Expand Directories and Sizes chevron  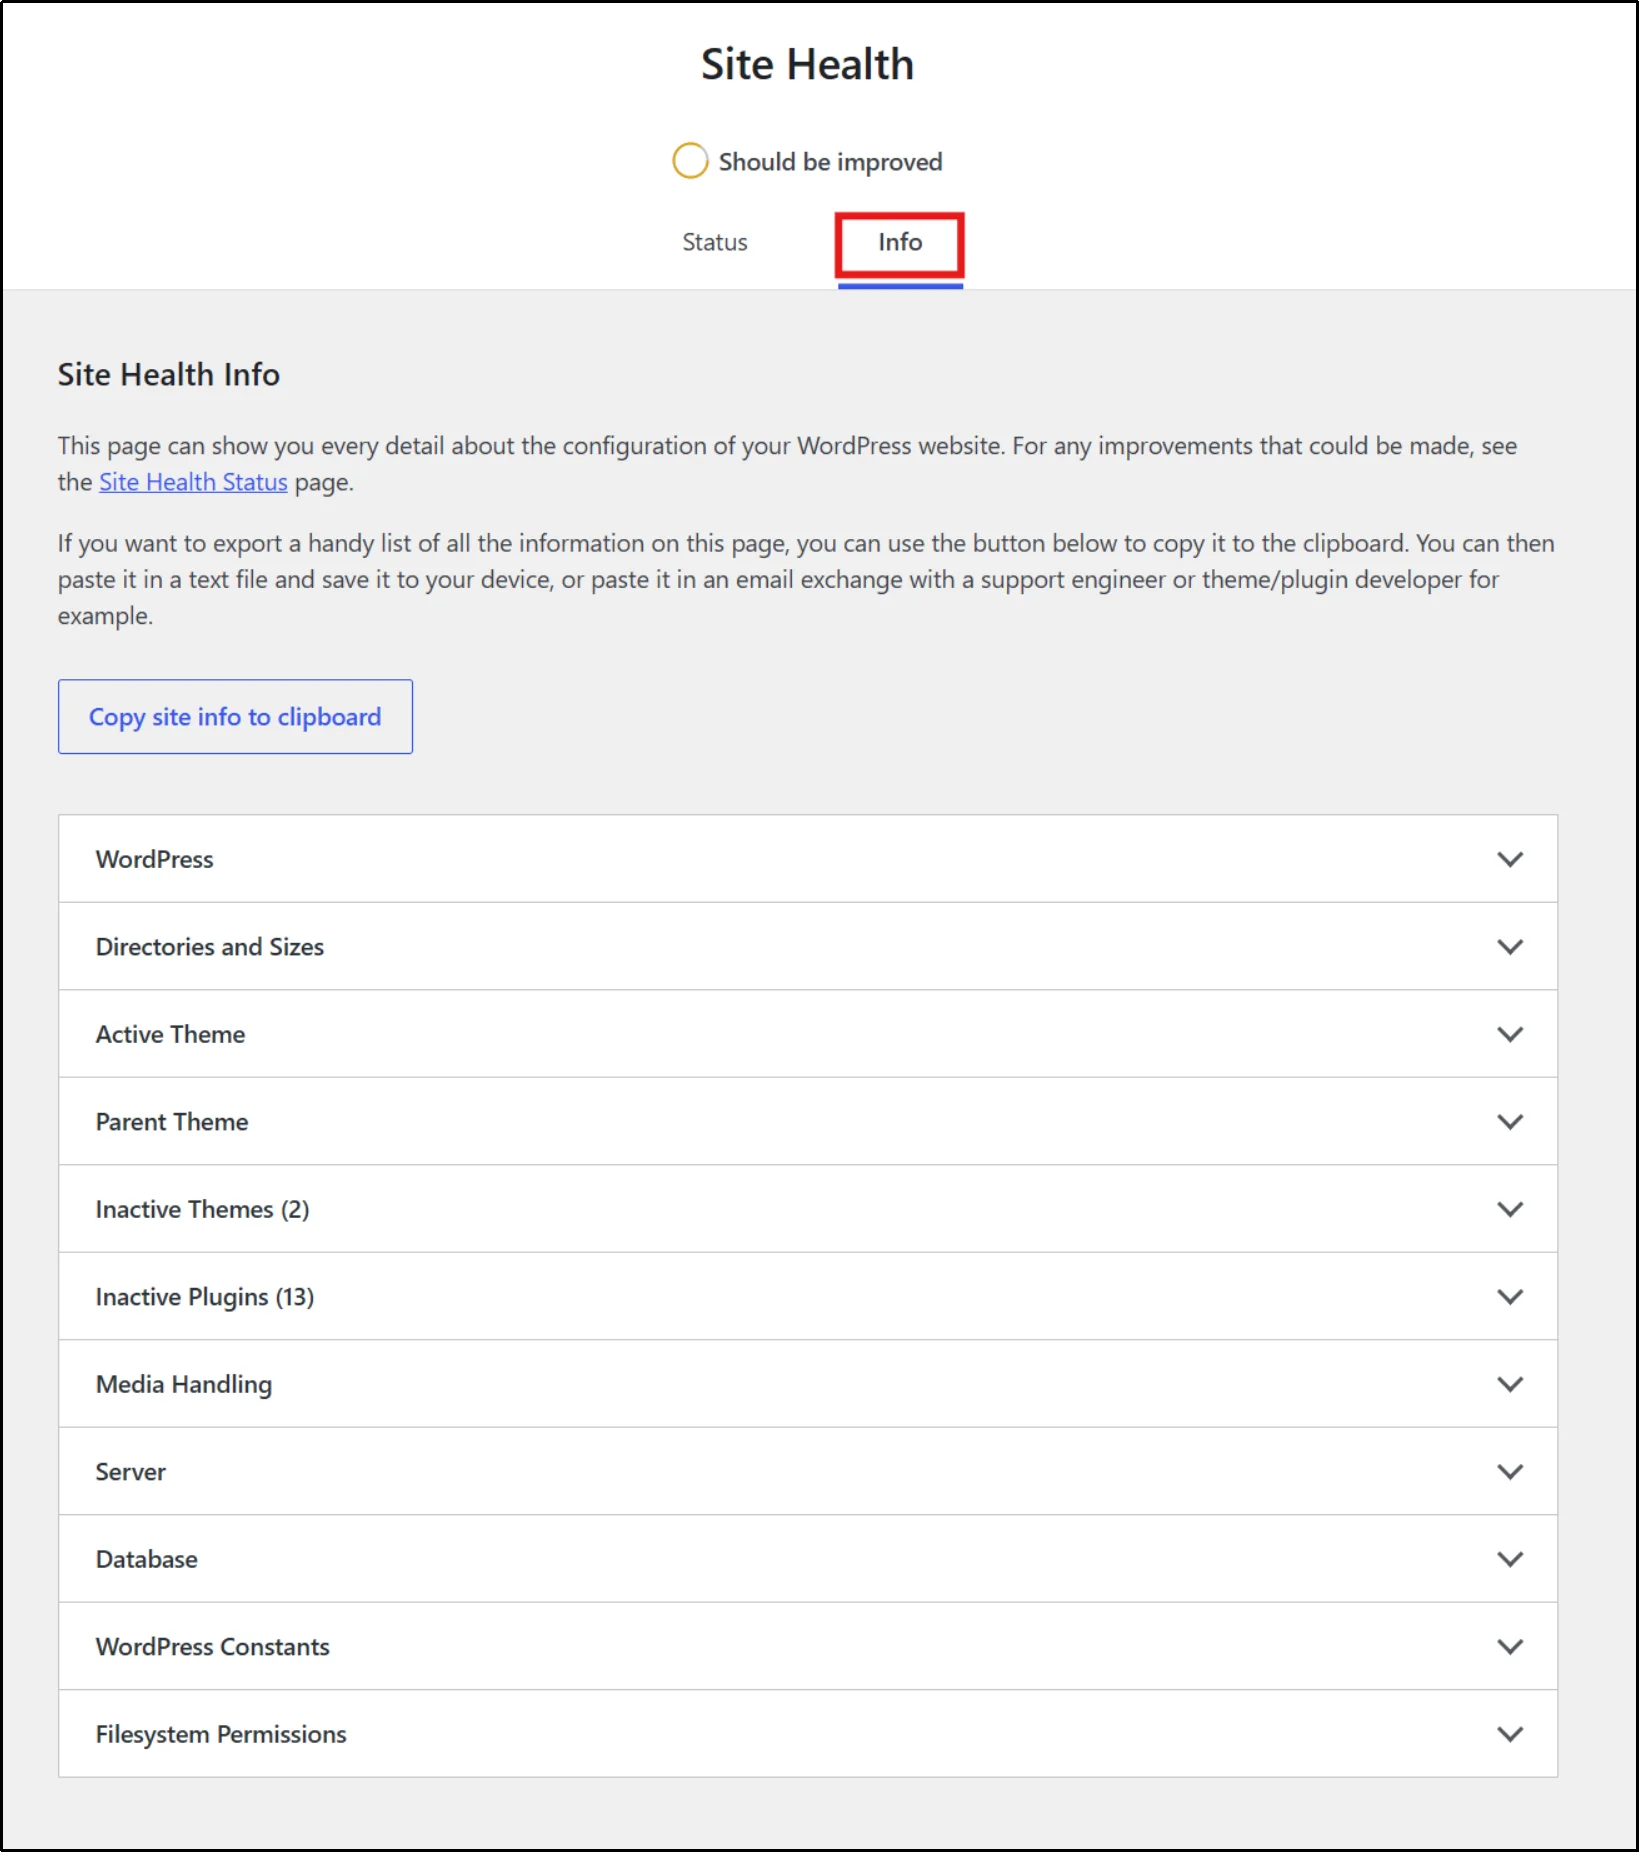click(x=1510, y=947)
